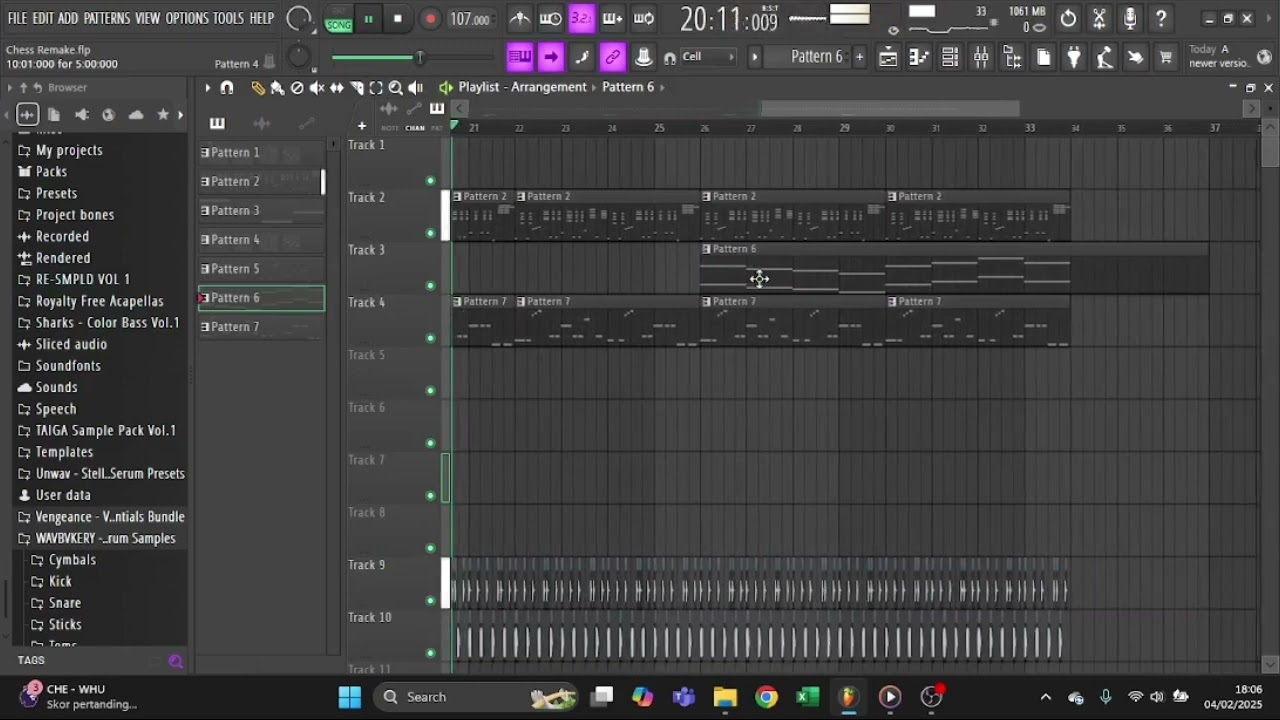The image size is (1280, 720).
Task: Select Pattern 3 in the picker
Action: point(261,211)
